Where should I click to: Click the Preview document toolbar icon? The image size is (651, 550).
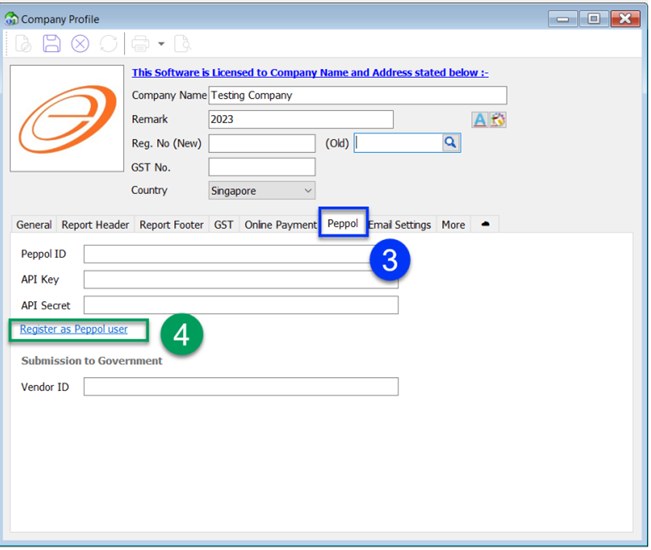182,44
